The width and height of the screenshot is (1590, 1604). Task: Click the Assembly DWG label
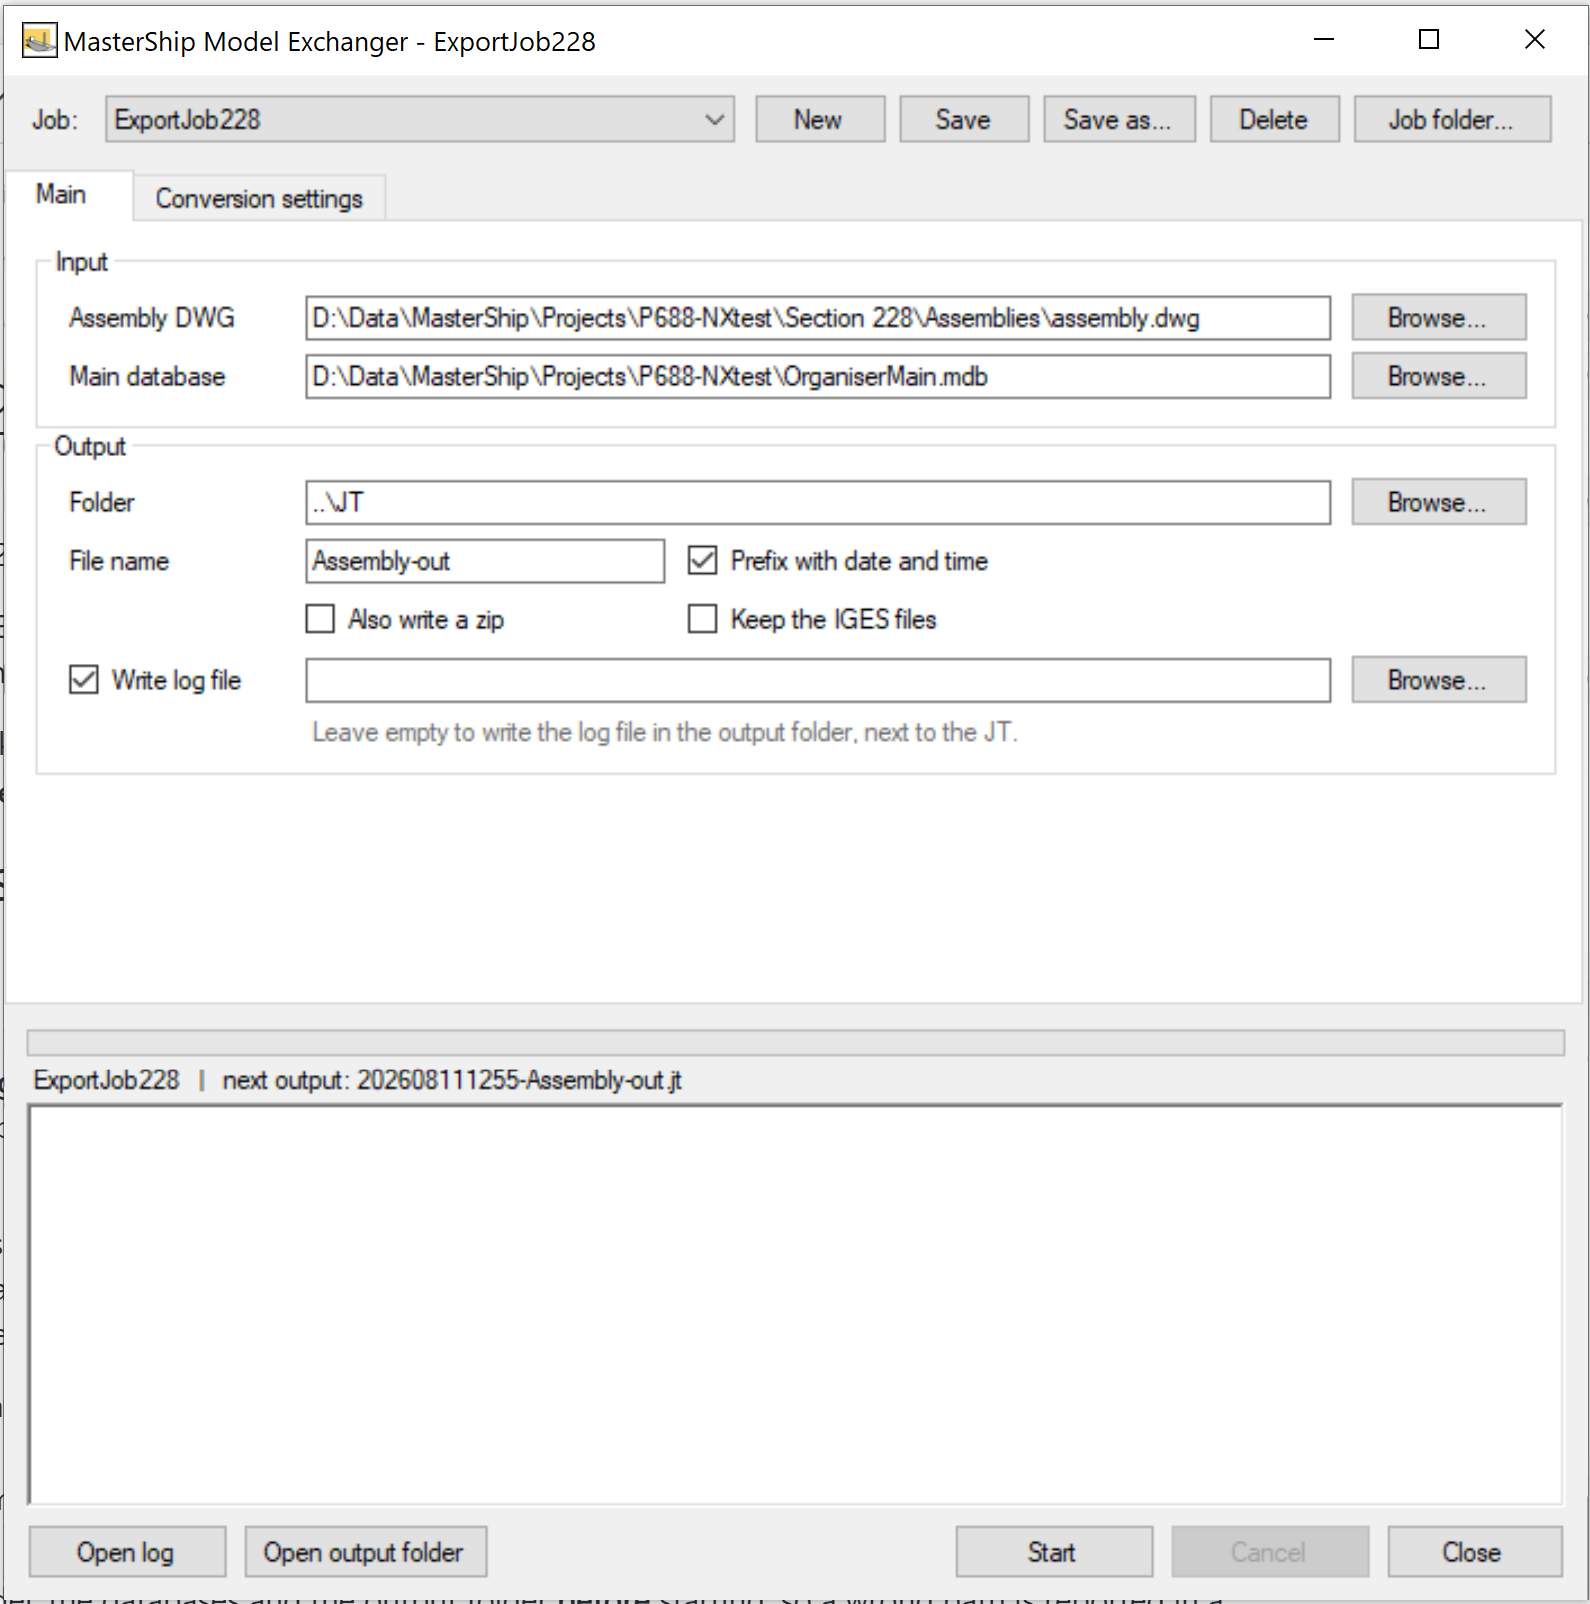[x=152, y=318]
